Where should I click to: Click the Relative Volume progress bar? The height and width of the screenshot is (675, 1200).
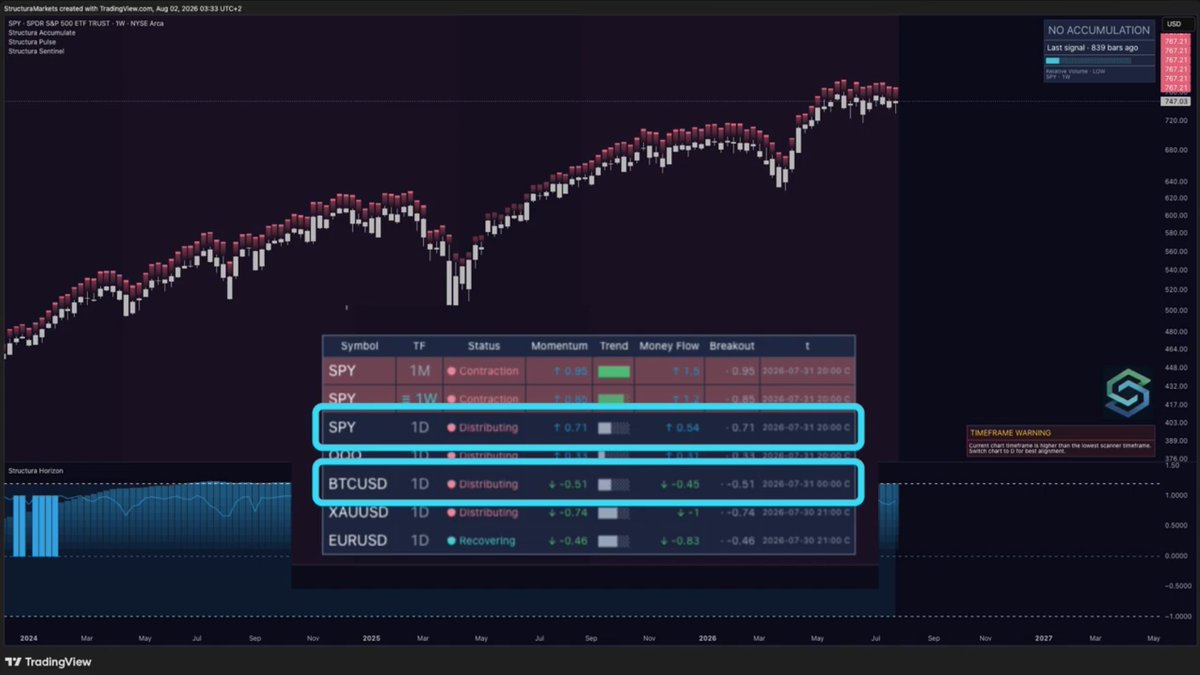(x=1089, y=61)
